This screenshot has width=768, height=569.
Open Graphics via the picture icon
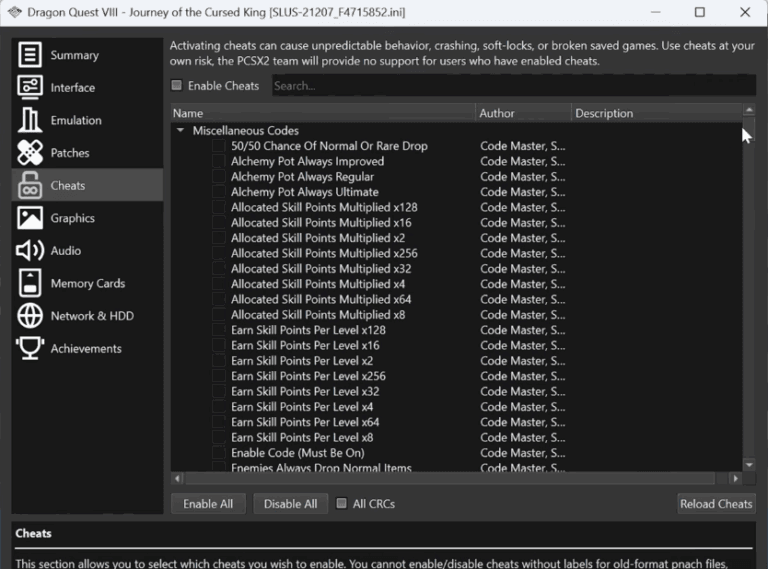click(30, 218)
